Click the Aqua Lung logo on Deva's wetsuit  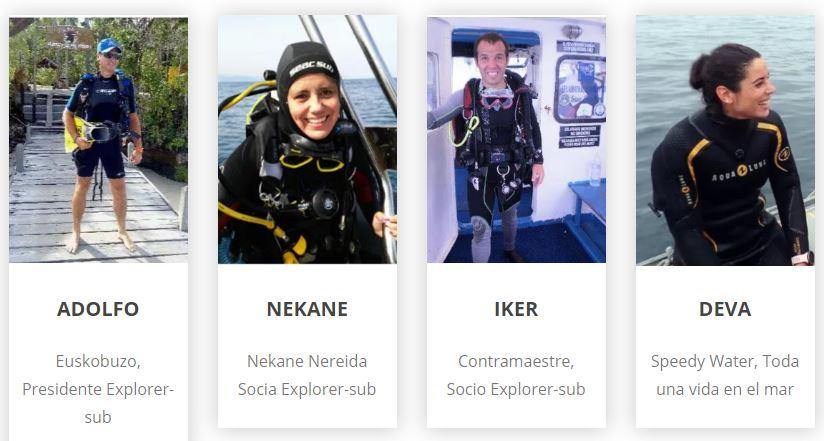(739, 171)
